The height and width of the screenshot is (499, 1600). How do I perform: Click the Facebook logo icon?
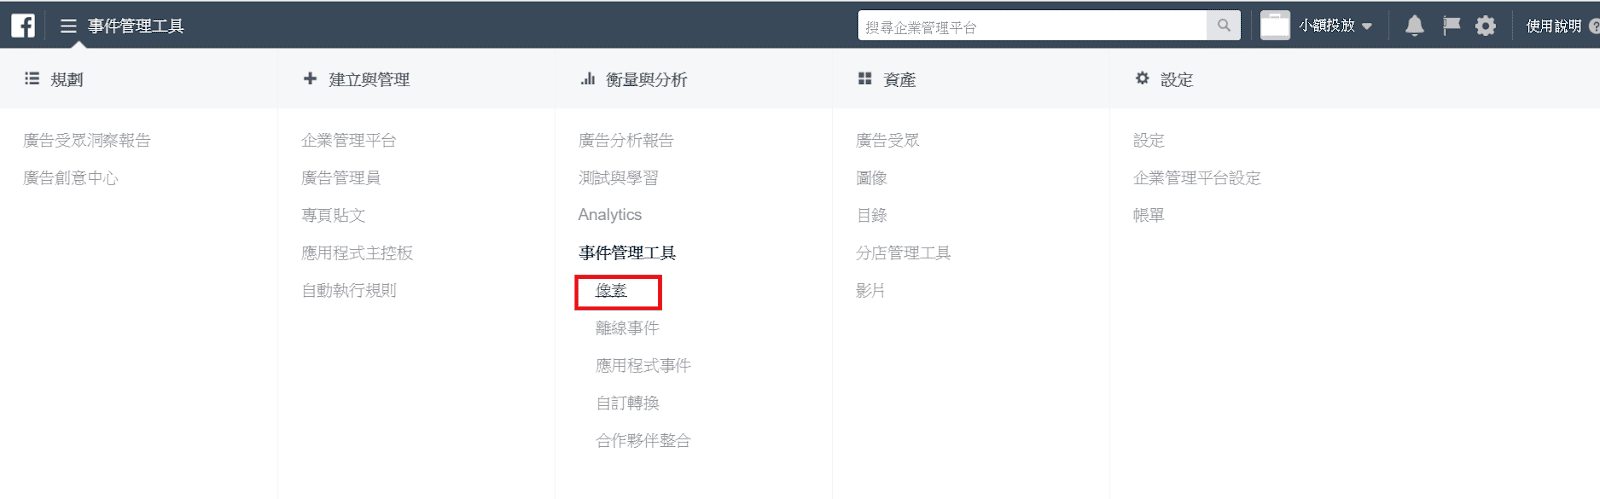coord(23,25)
